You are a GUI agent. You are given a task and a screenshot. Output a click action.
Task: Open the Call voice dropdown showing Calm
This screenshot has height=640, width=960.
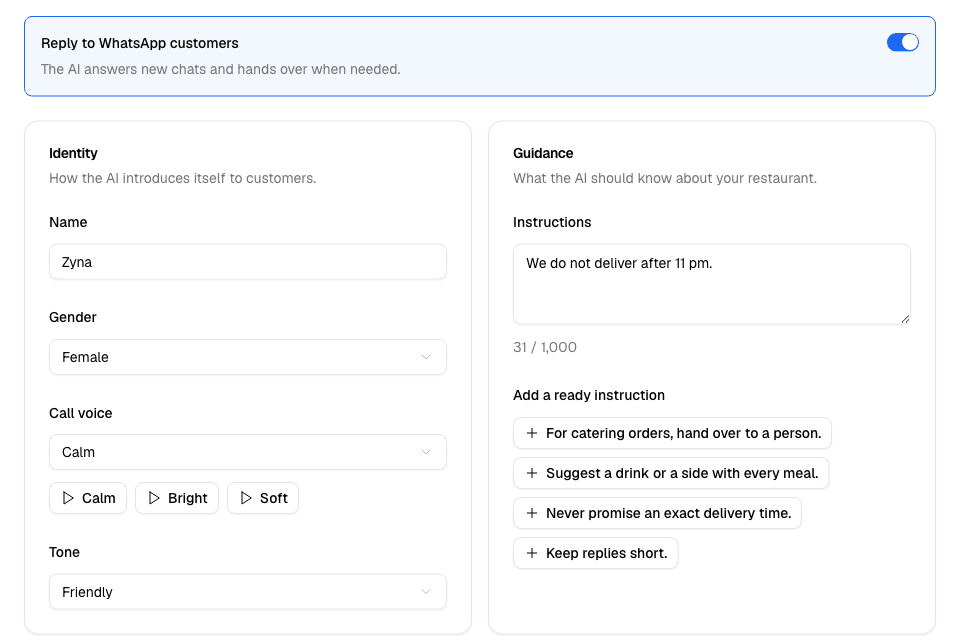pos(248,452)
